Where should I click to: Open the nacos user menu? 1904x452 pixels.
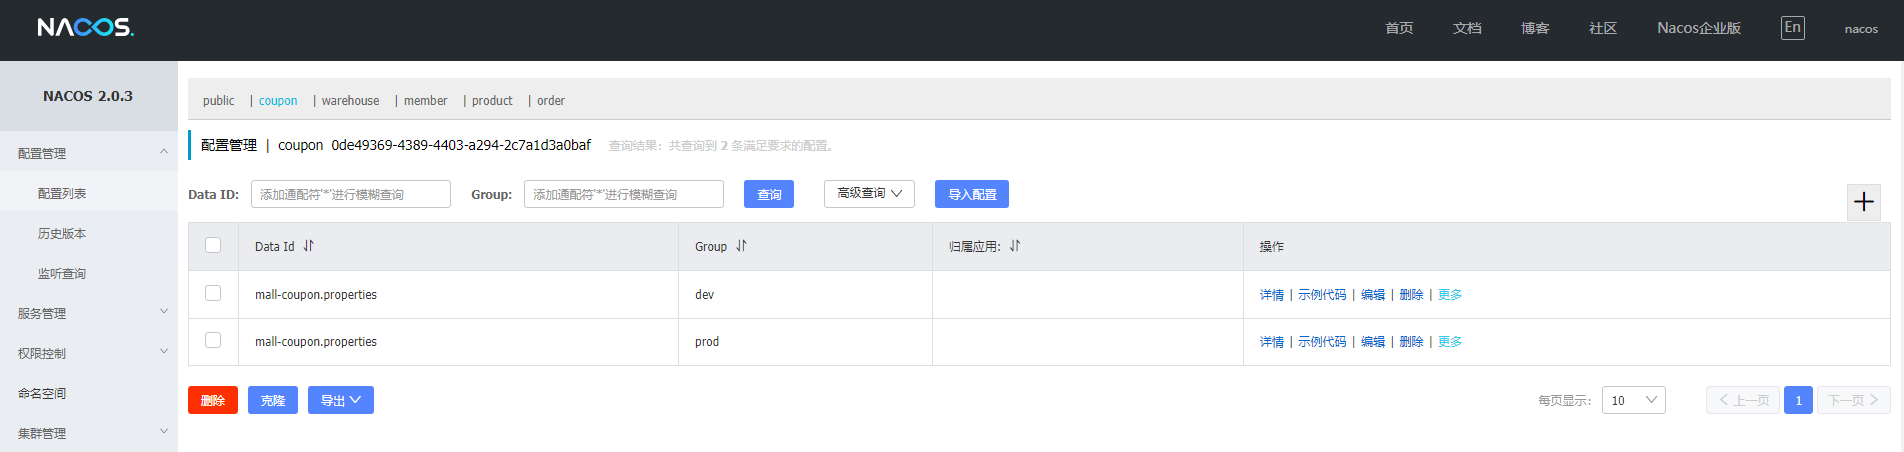[x=1861, y=29]
